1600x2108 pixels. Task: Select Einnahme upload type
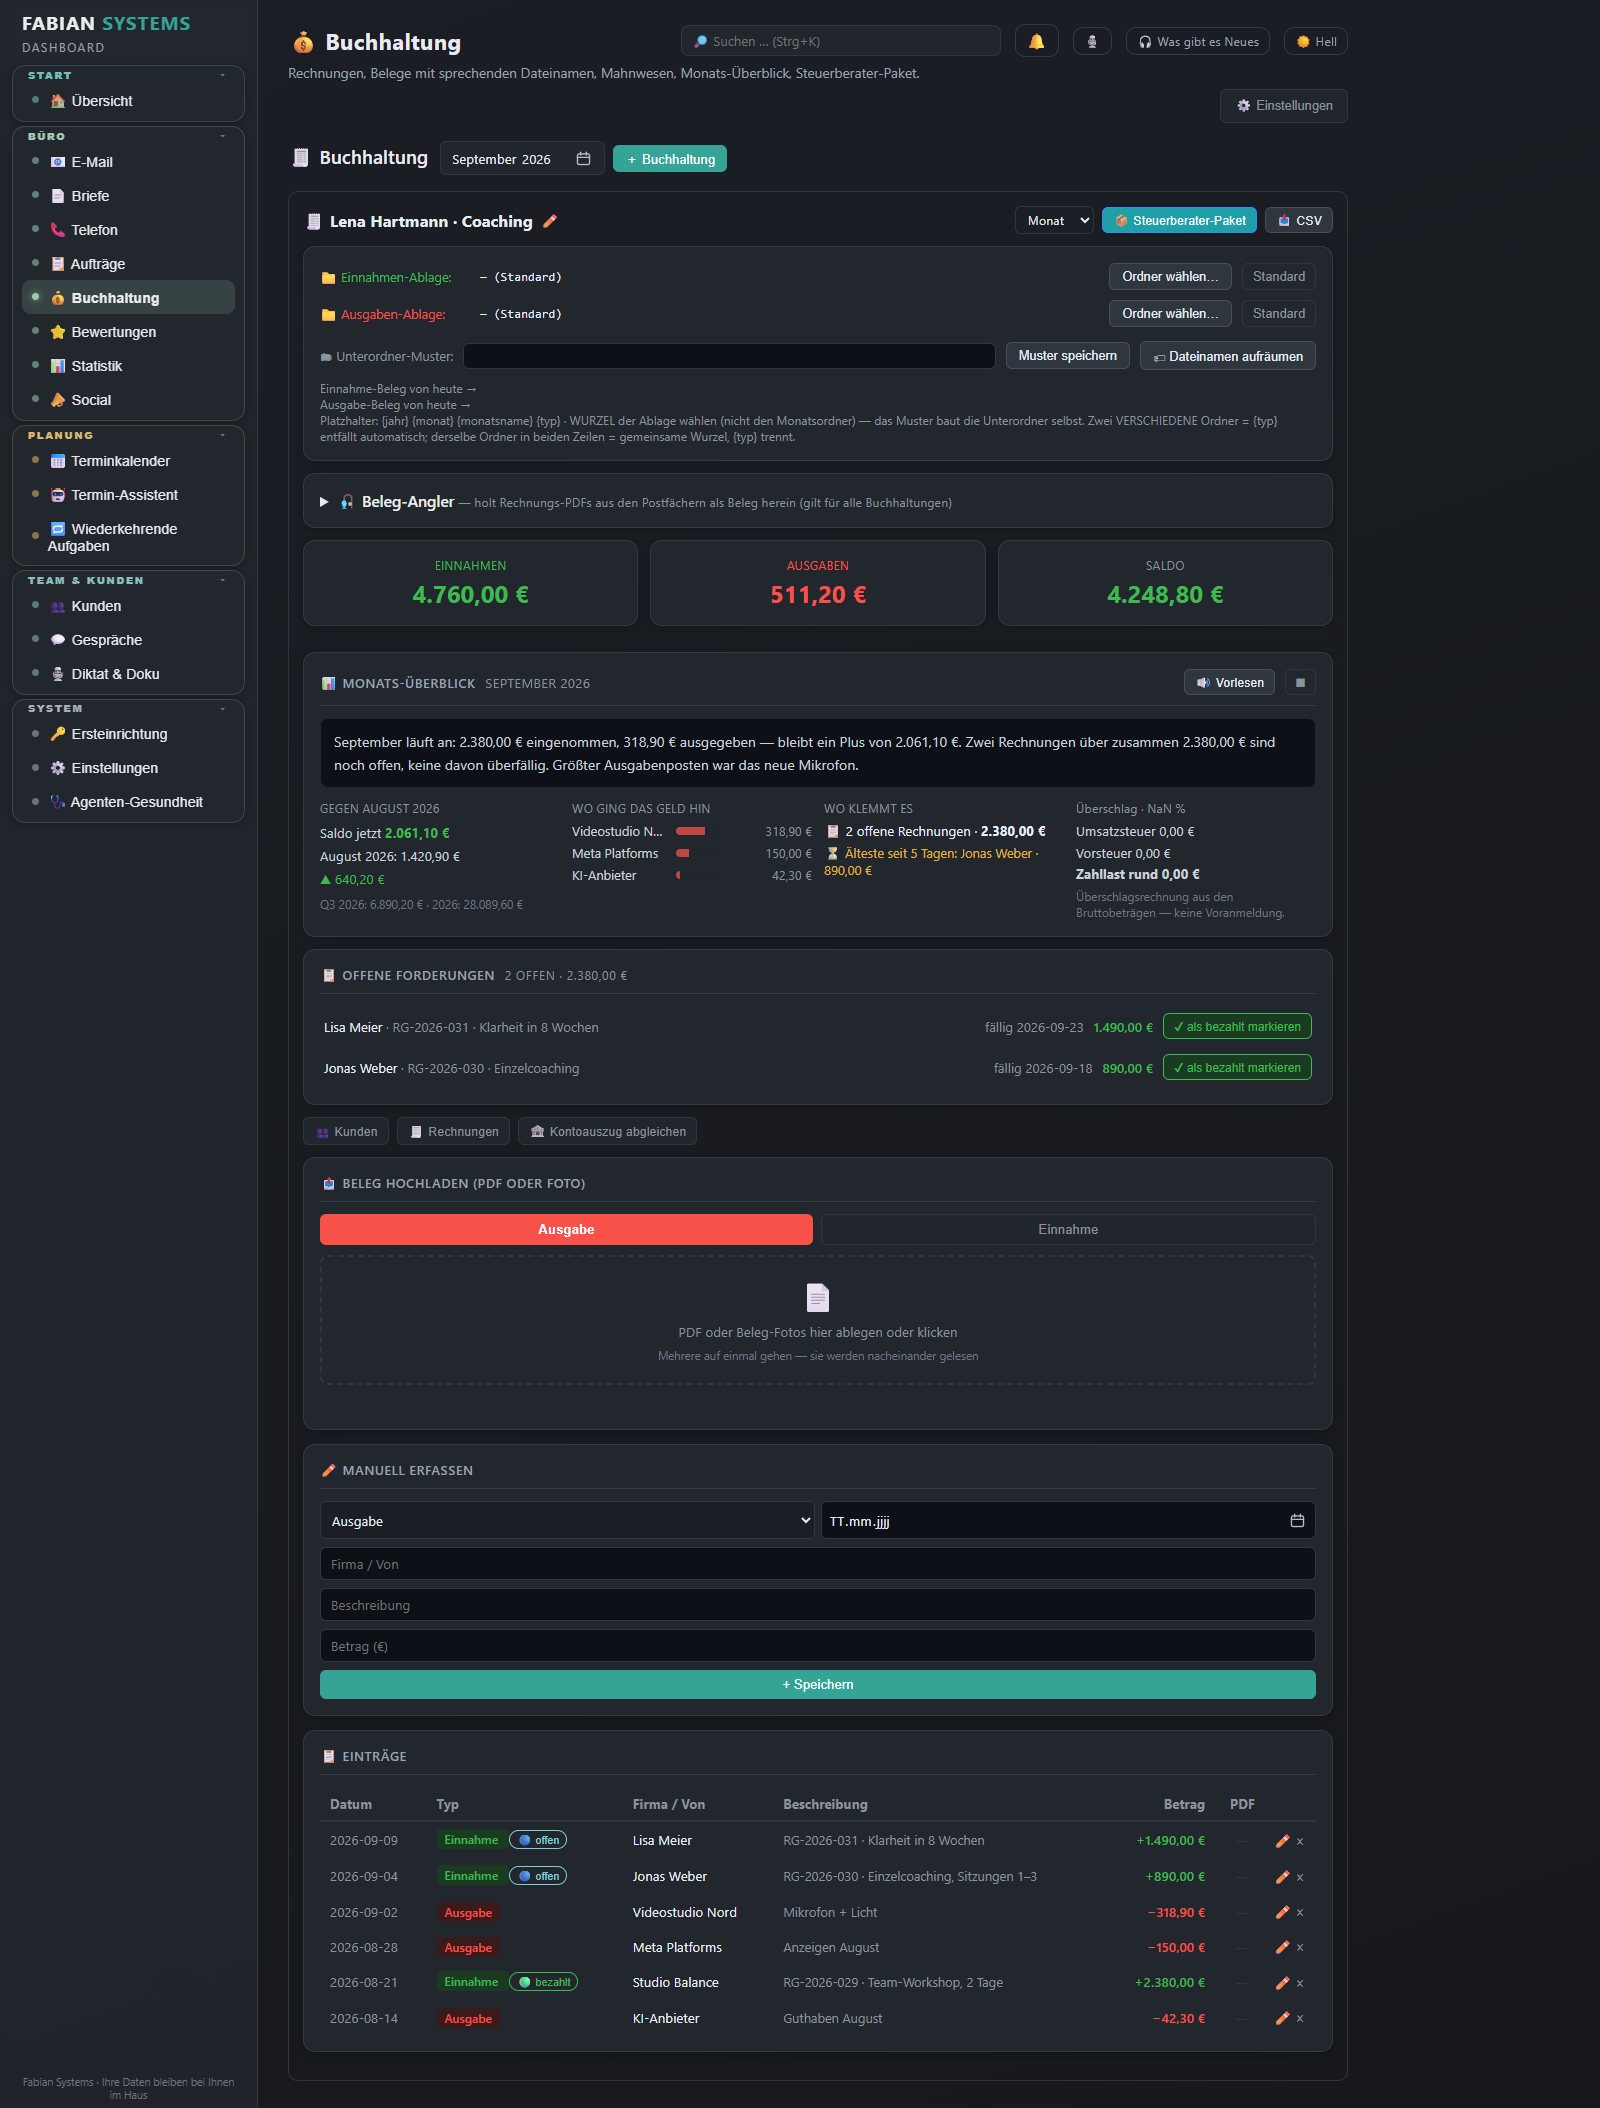1068,1229
